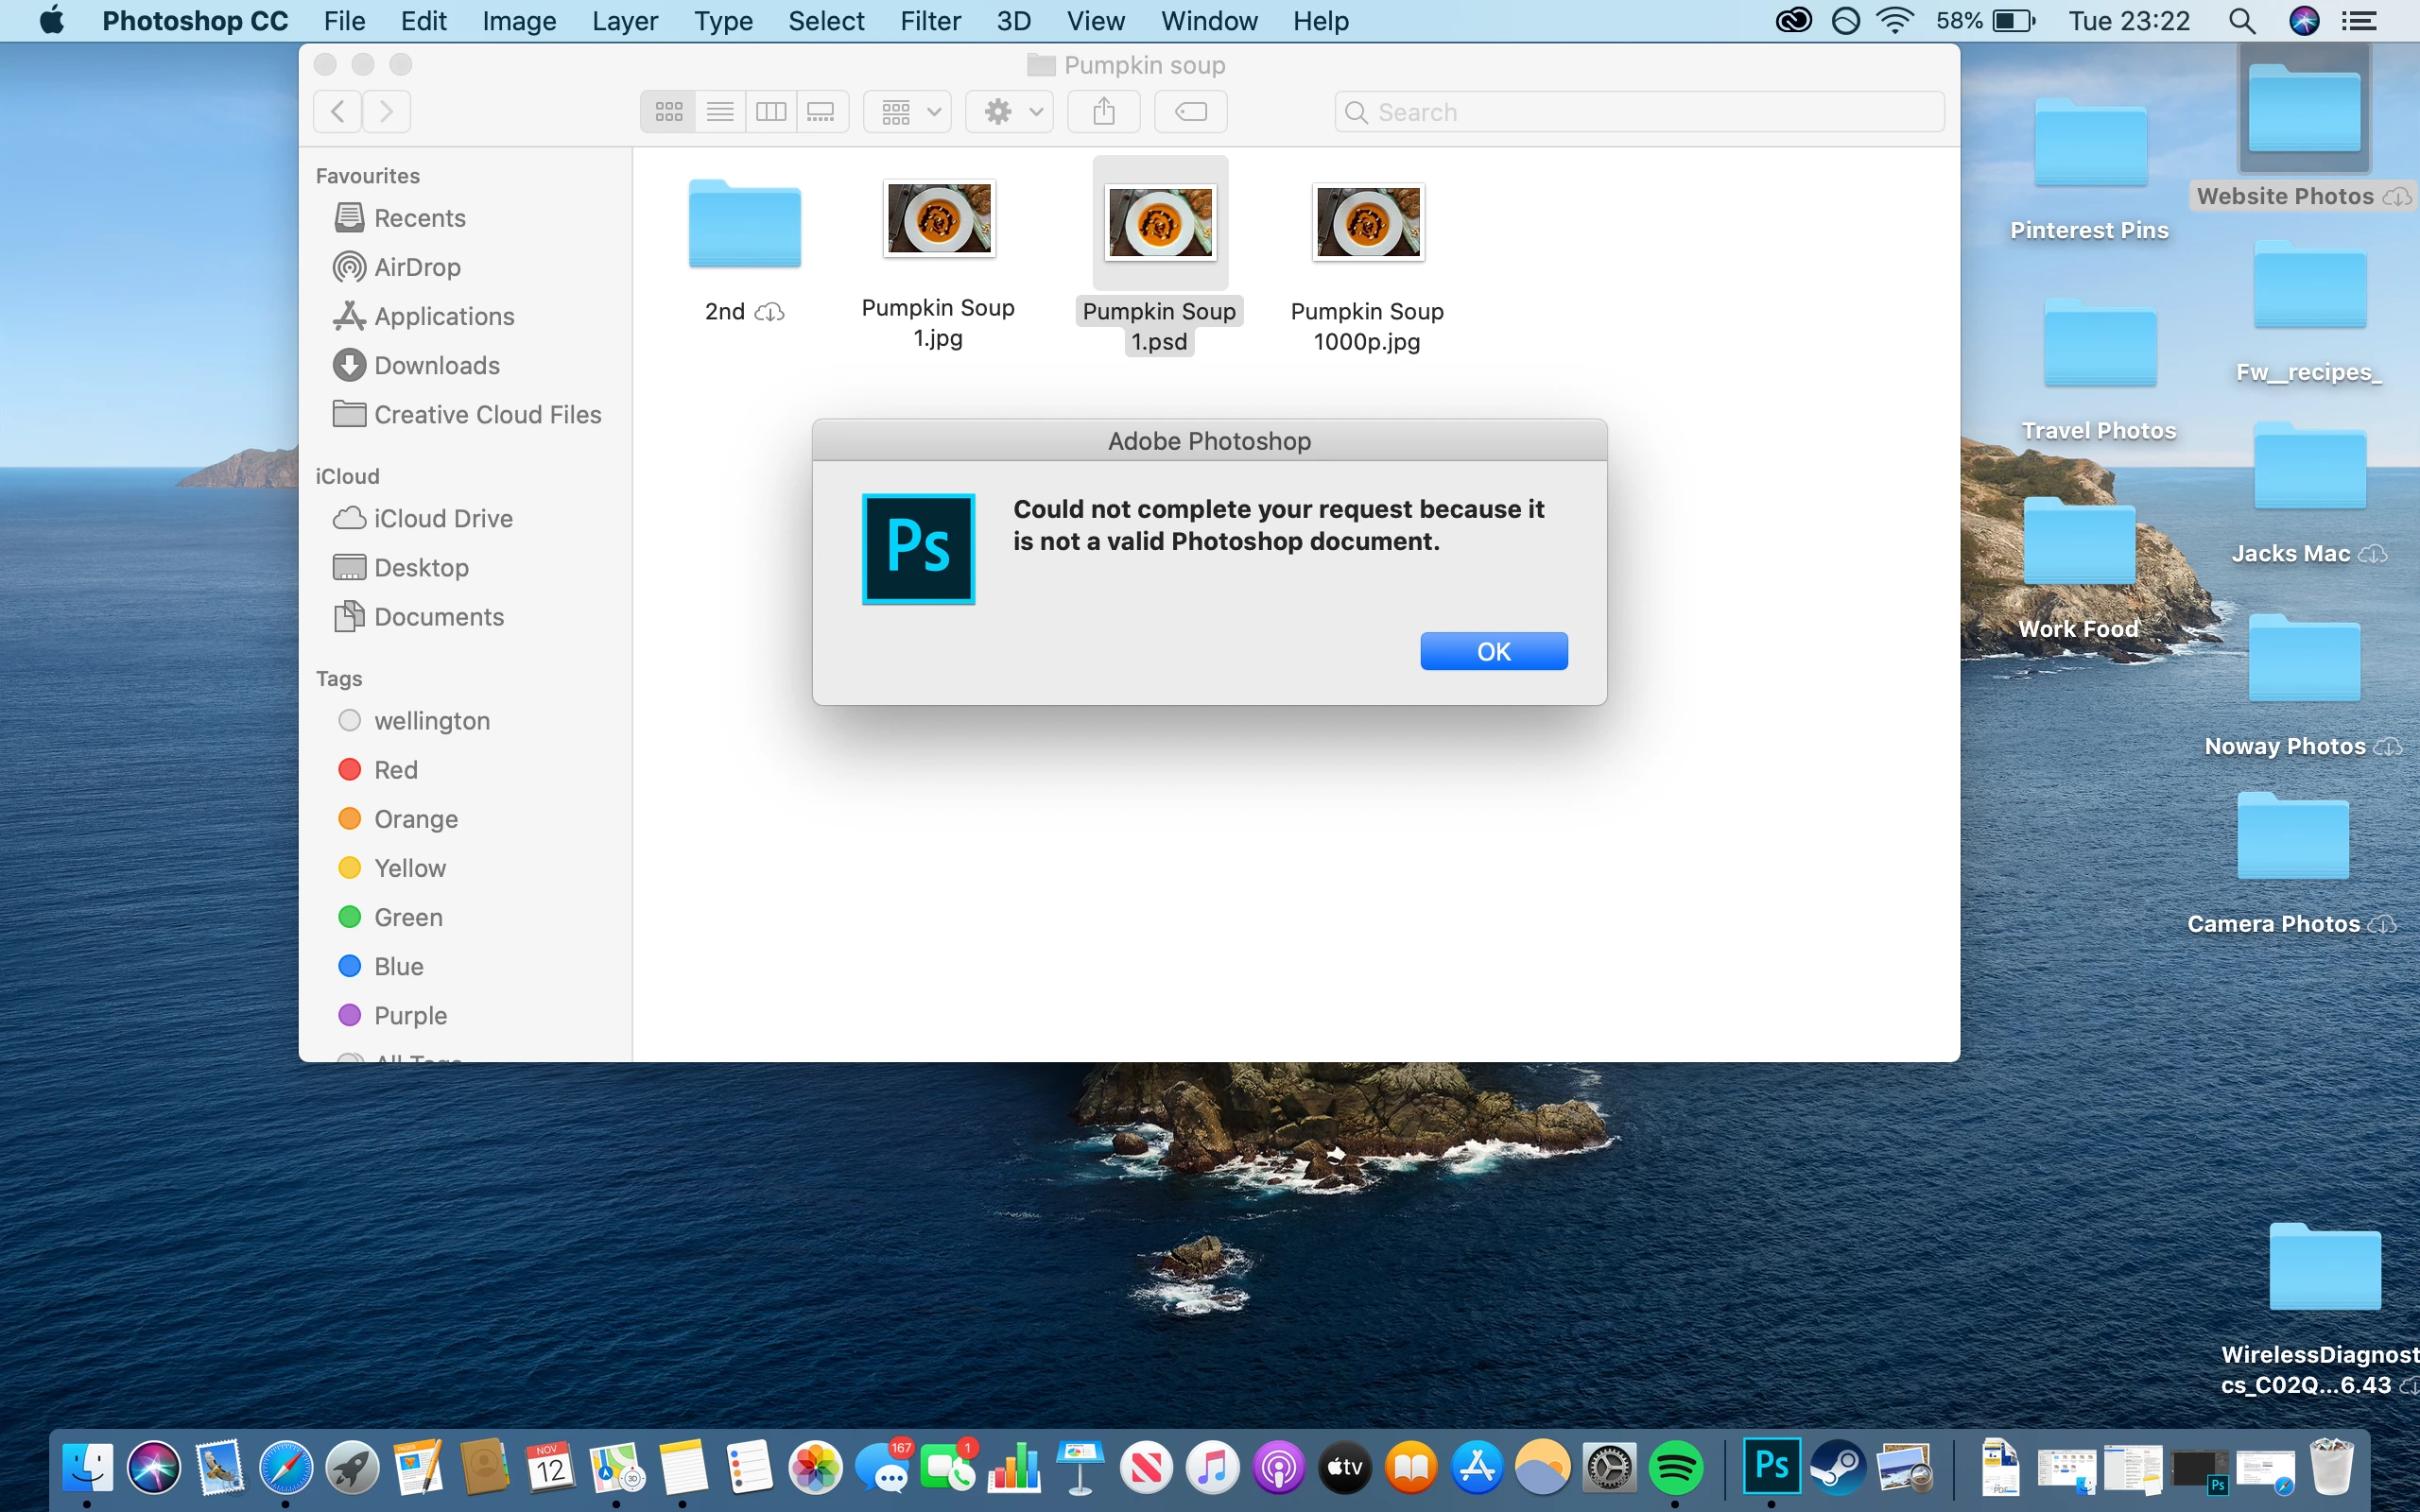
Task: Click OK in the Photoshop error dialog
Action: [1493, 651]
